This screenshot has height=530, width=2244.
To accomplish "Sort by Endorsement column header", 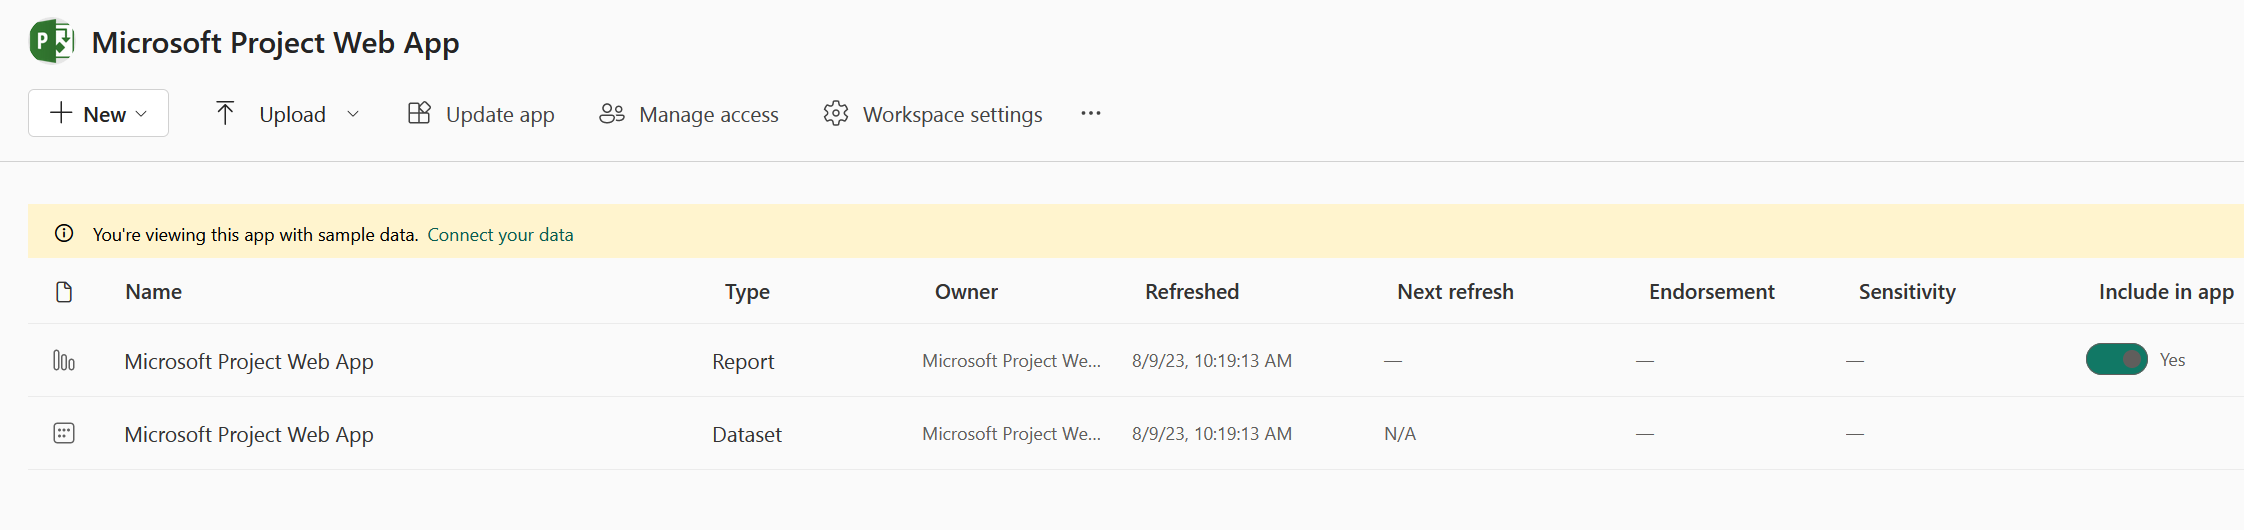I will pos(1712,291).
